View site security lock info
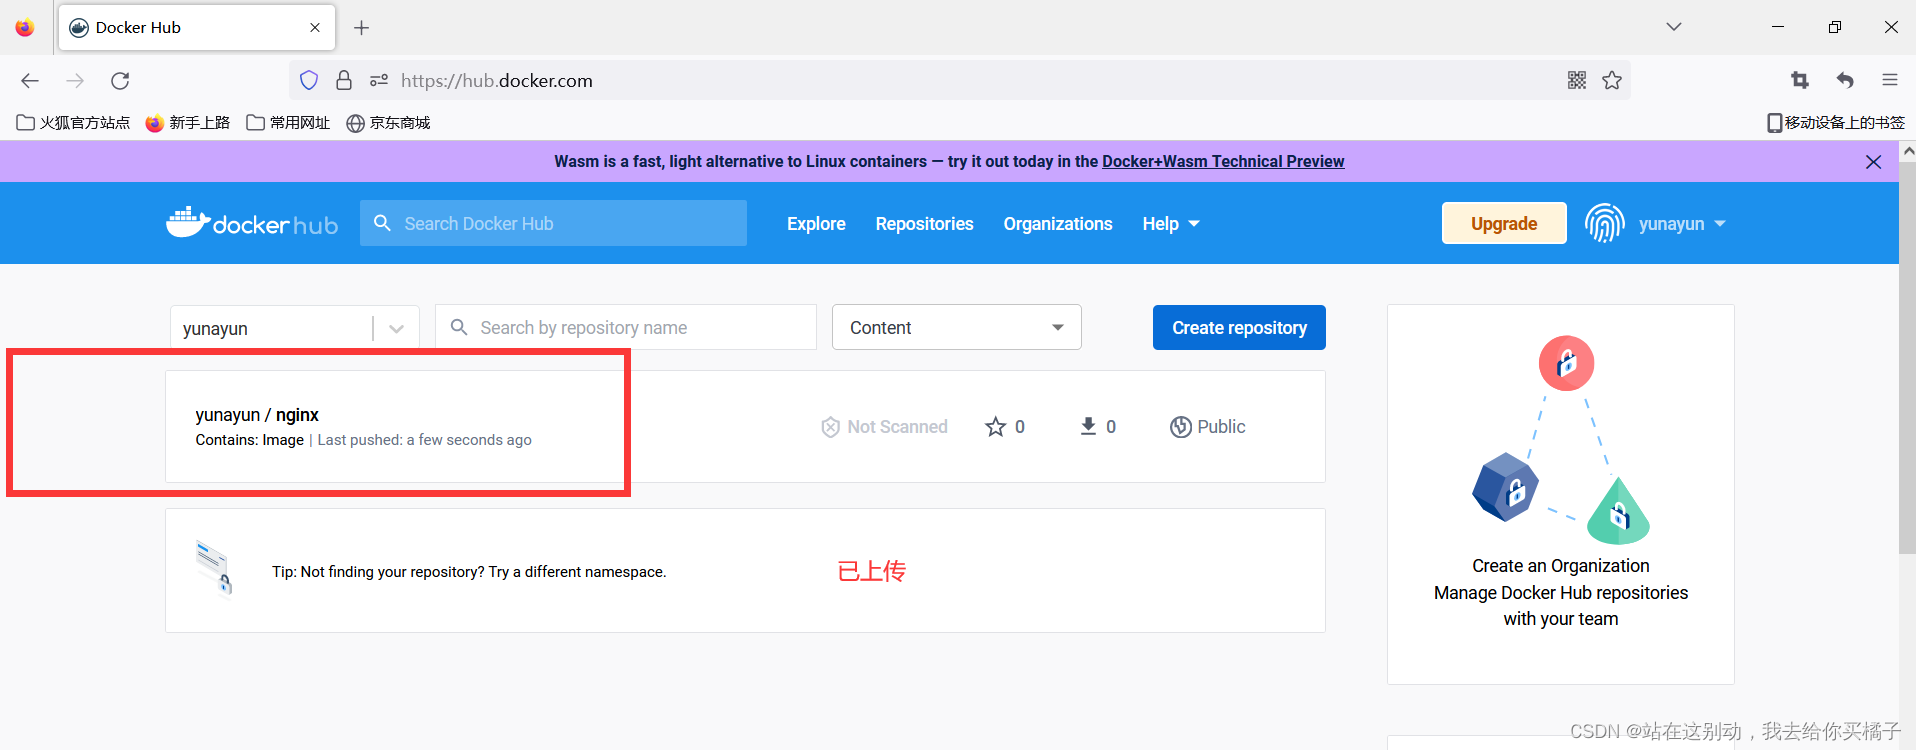This screenshot has height=750, width=1916. pos(344,80)
